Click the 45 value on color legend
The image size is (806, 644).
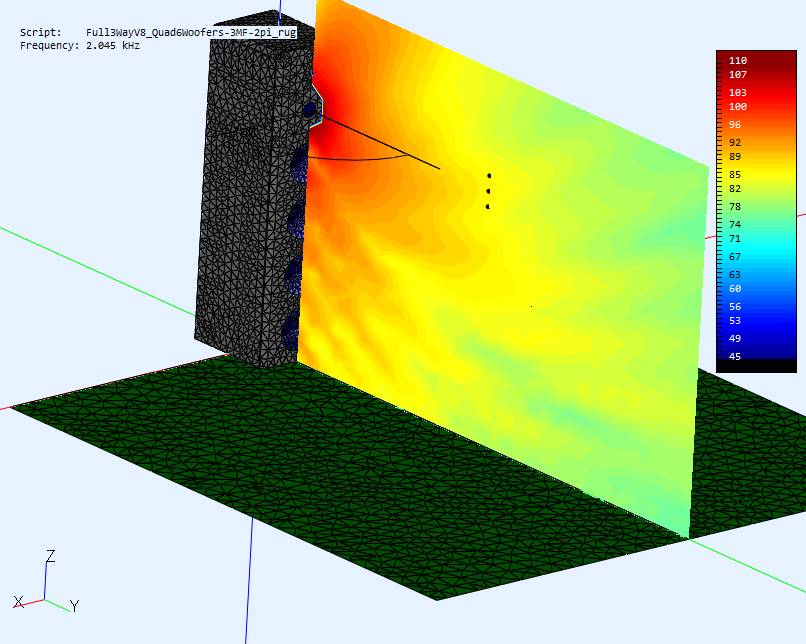coord(735,356)
